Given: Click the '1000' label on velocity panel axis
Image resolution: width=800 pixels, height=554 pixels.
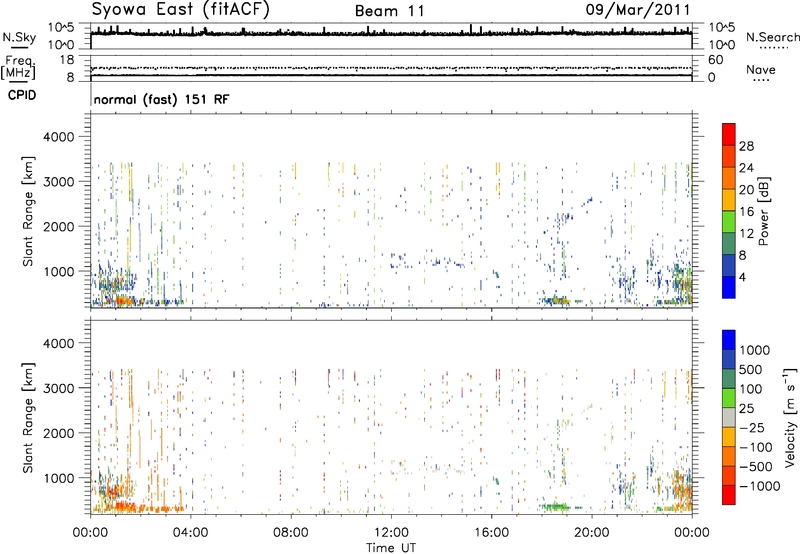Looking at the screenshot, I should pyautogui.click(x=58, y=478).
